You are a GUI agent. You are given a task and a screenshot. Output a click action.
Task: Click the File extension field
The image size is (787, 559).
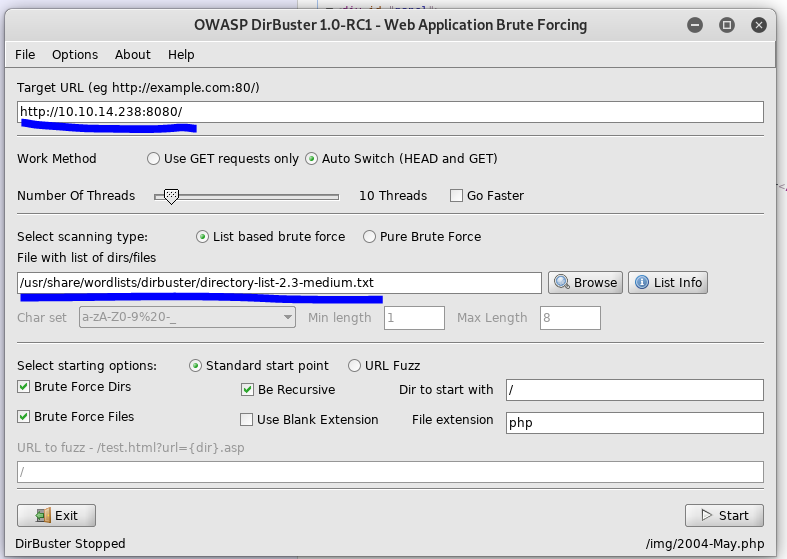(634, 423)
